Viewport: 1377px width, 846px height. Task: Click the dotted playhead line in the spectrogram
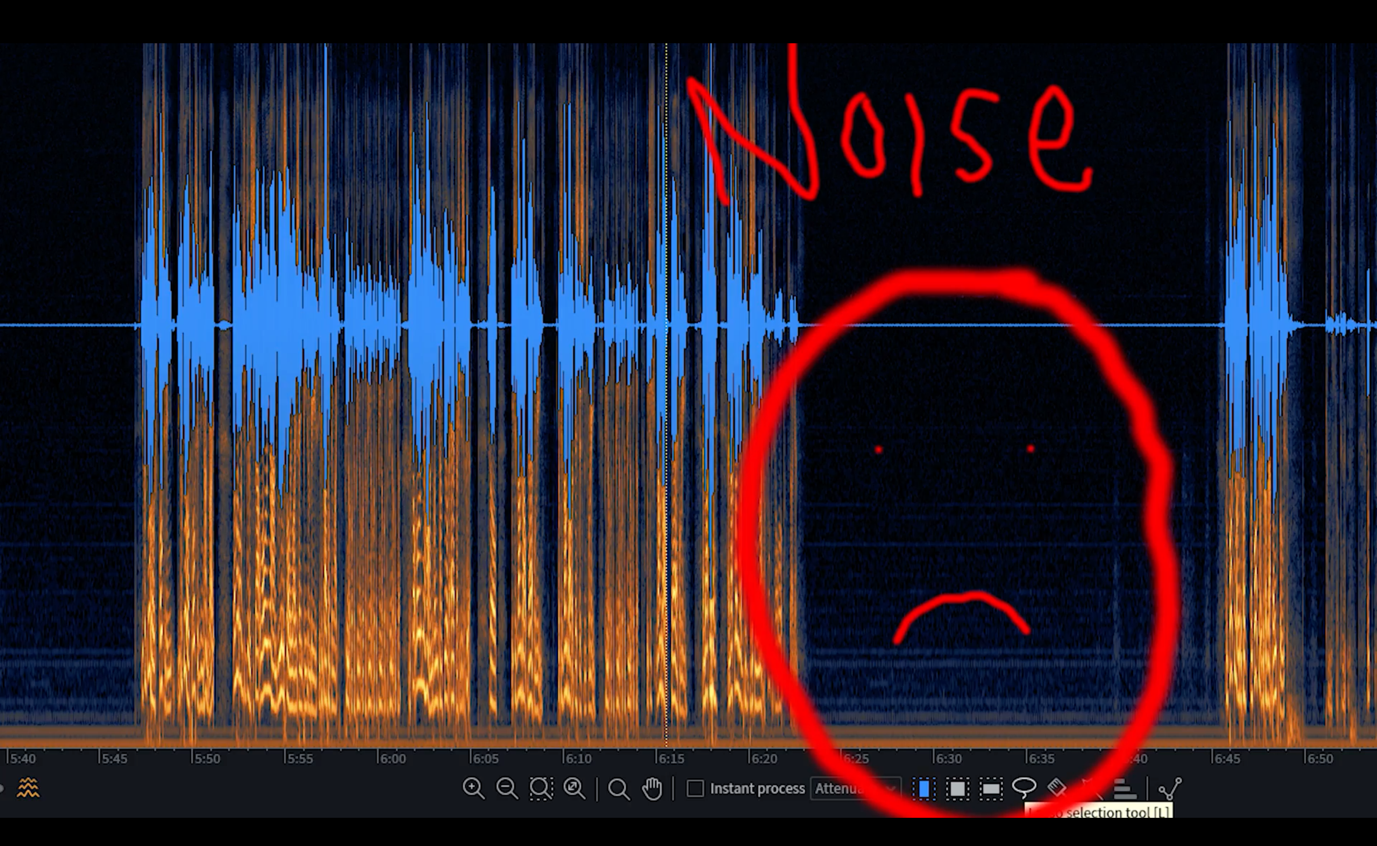point(667,395)
